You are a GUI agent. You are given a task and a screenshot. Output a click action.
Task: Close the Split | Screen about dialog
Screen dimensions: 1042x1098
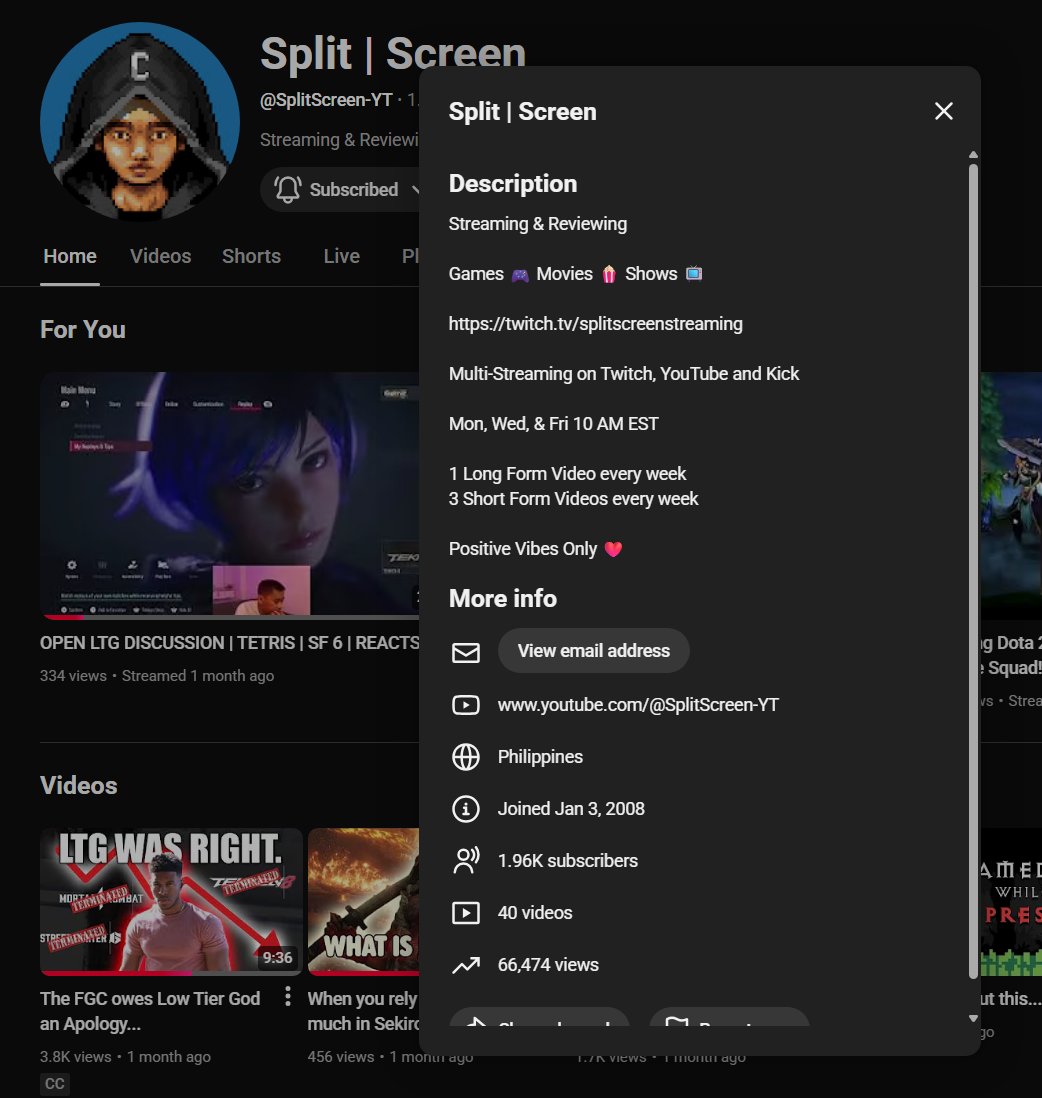tap(943, 111)
